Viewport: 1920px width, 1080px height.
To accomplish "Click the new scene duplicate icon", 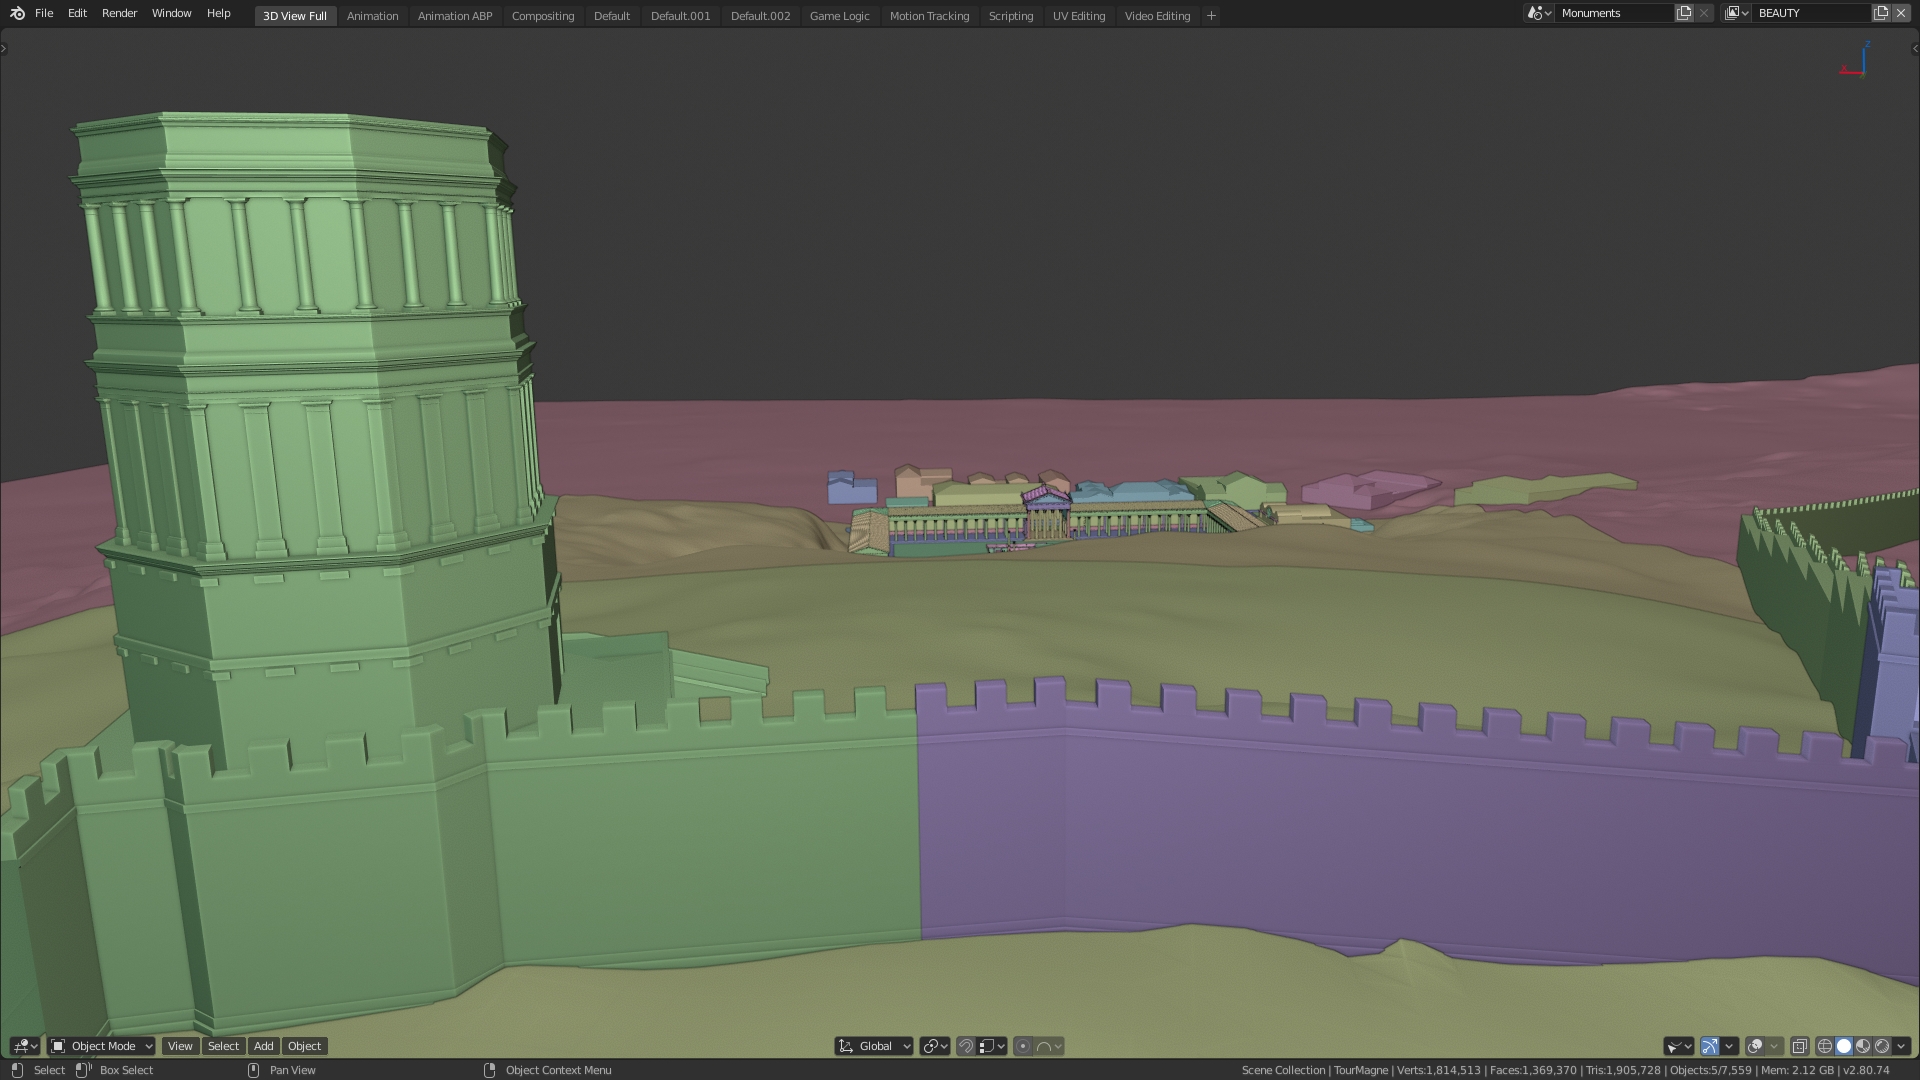I will point(1684,13).
